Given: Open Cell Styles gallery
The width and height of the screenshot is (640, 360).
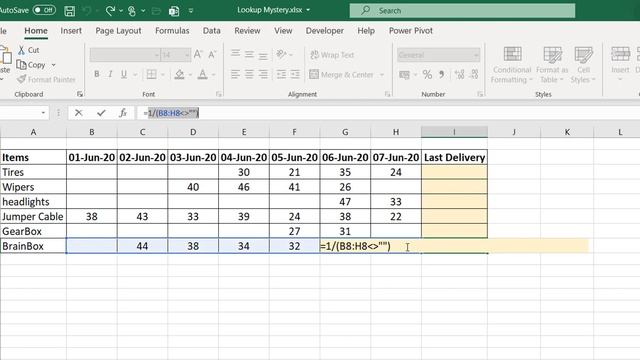Looking at the screenshot, I should point(583,64).
